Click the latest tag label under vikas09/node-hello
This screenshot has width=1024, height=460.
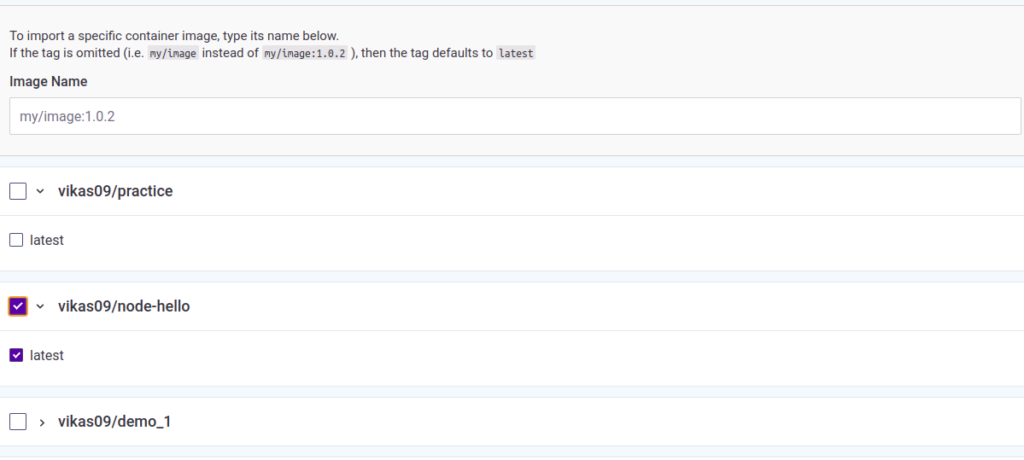point(47,355)
